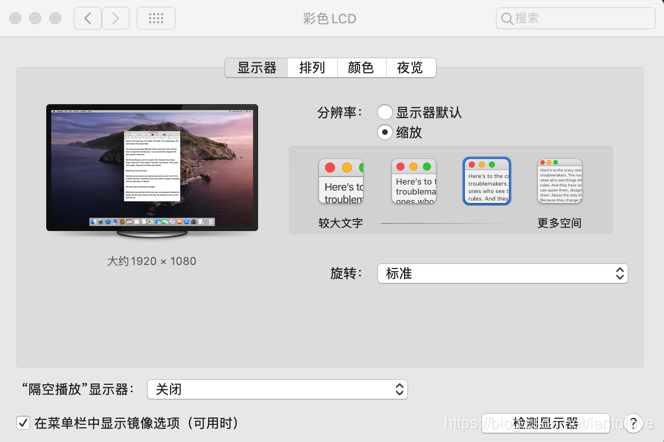Screen dimensions: 664x442
Task: Click the magnifier icon in search box
Action: click(x=506, y=18)
